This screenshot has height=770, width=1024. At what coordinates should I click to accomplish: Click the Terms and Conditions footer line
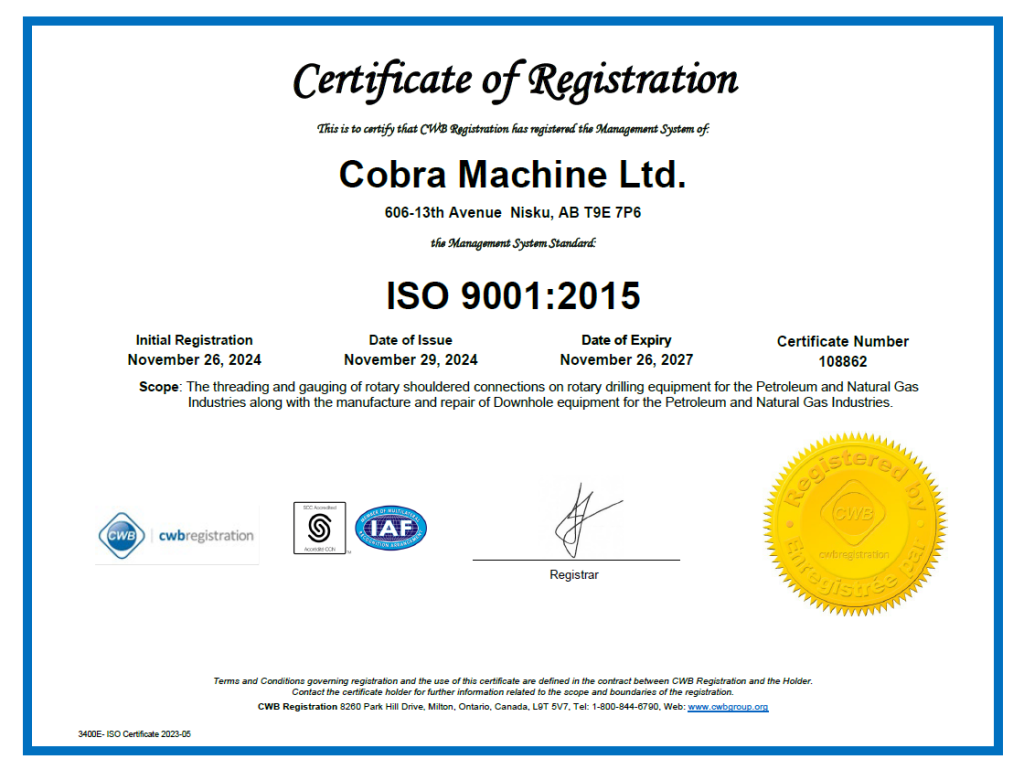coord(513,681)
